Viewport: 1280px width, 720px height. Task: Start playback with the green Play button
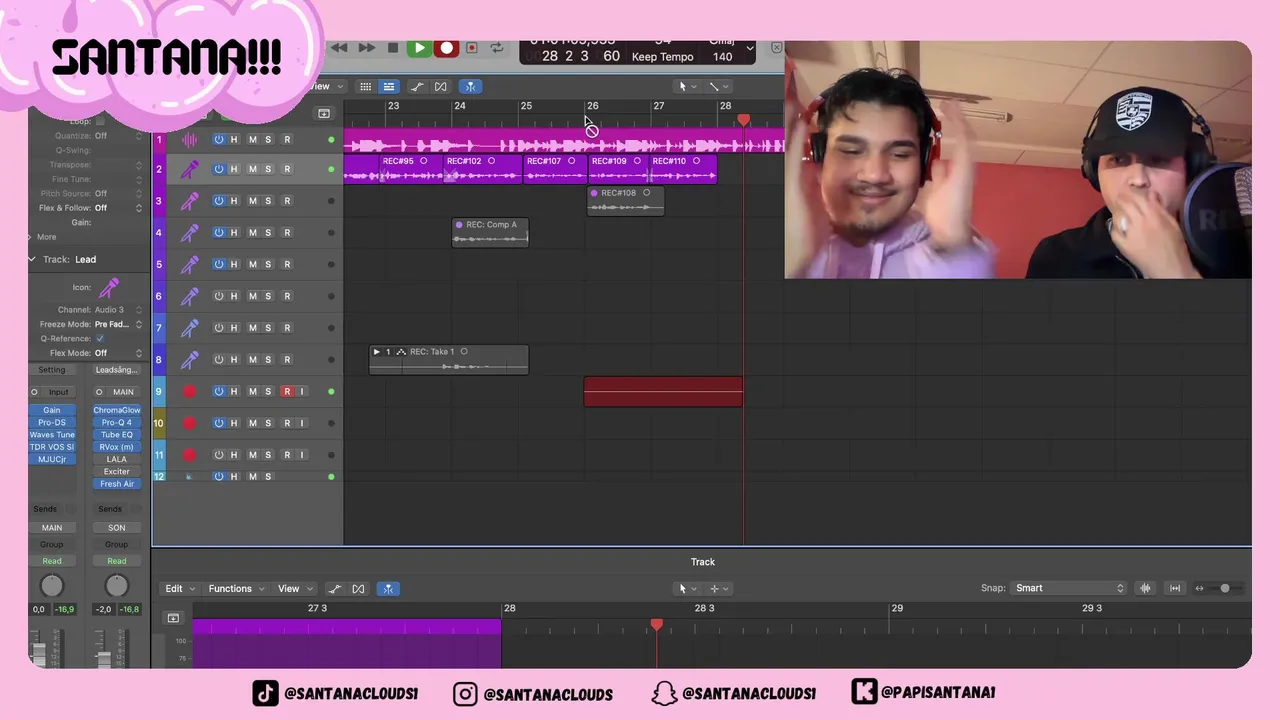pos(420,48)
